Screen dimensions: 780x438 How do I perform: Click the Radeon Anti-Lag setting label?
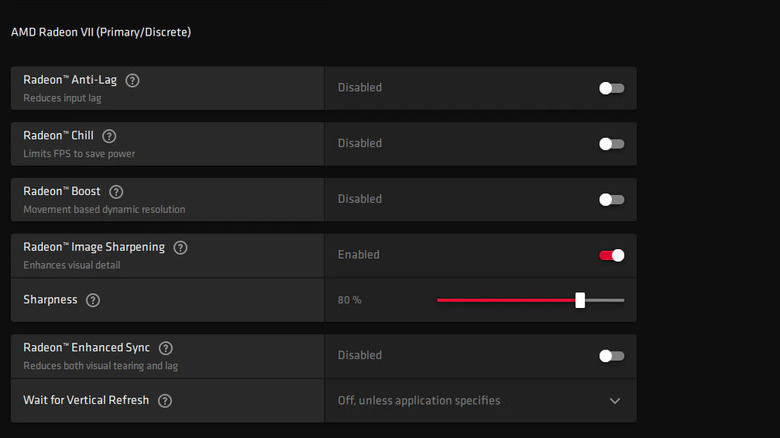point(67,80)
